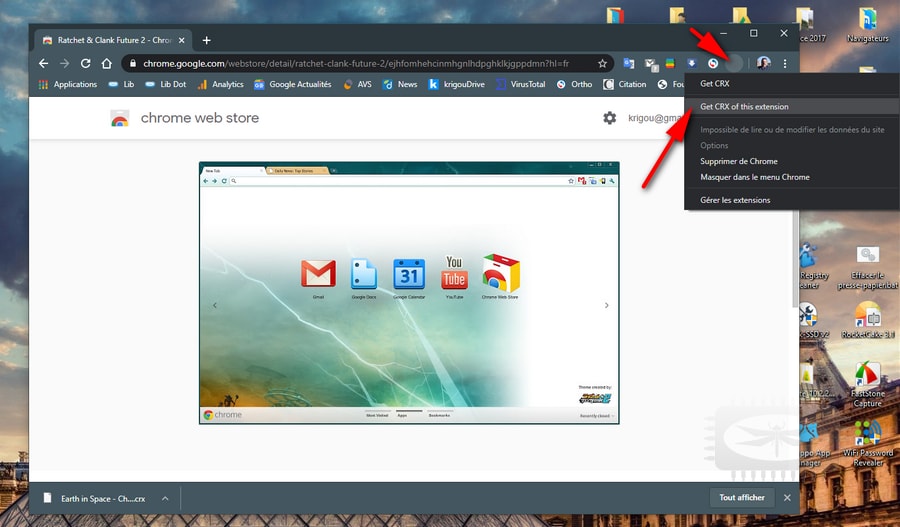Open the mail checker extension icon
Viewport: 900px width, 527px height.
point(650,64)
